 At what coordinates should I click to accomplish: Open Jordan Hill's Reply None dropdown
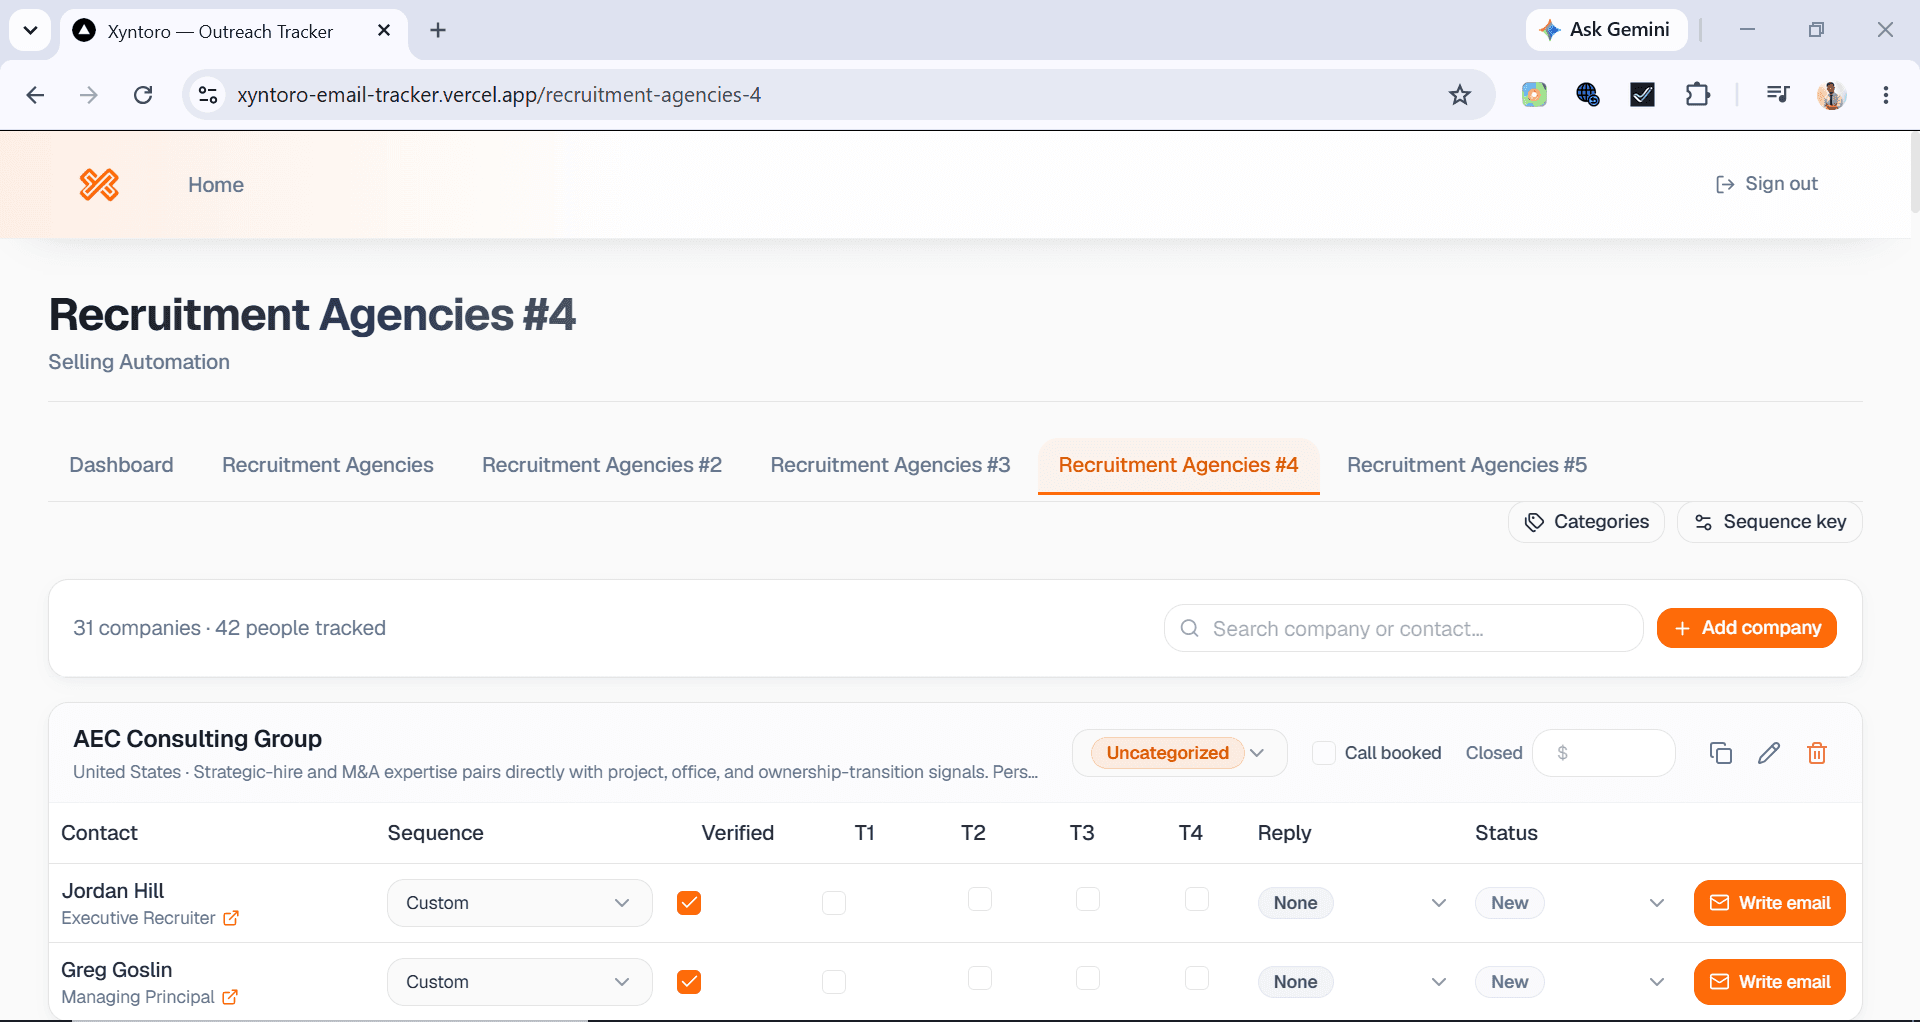tap(1352, 903)
